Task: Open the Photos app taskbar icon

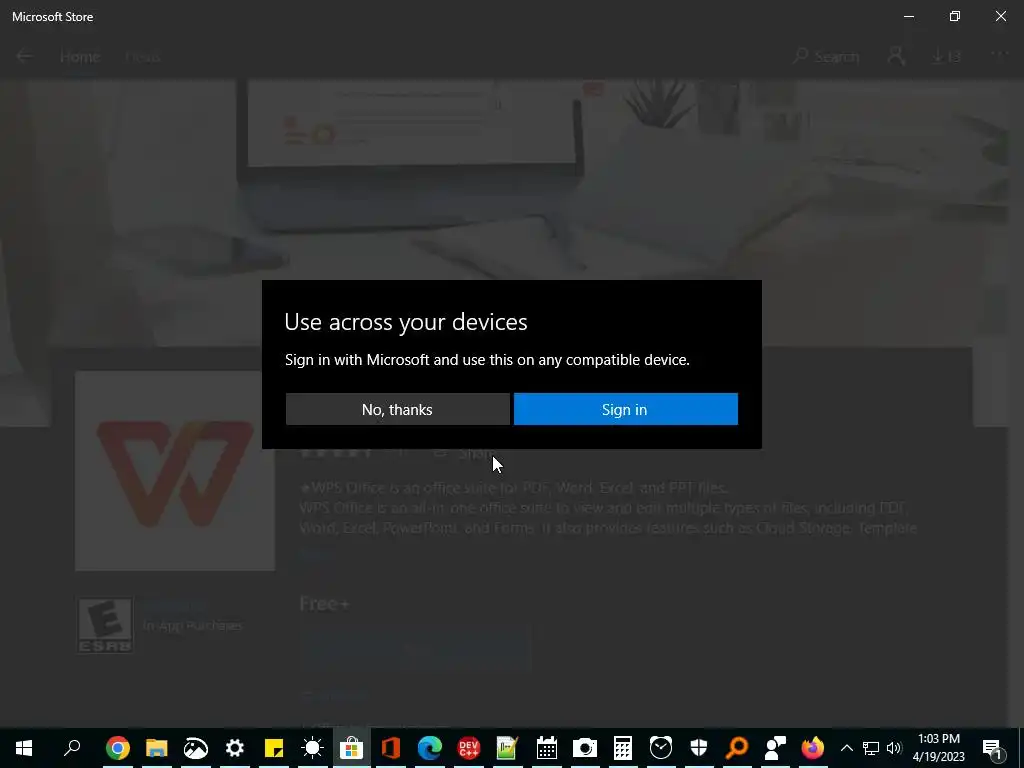Action: [196, 748]
